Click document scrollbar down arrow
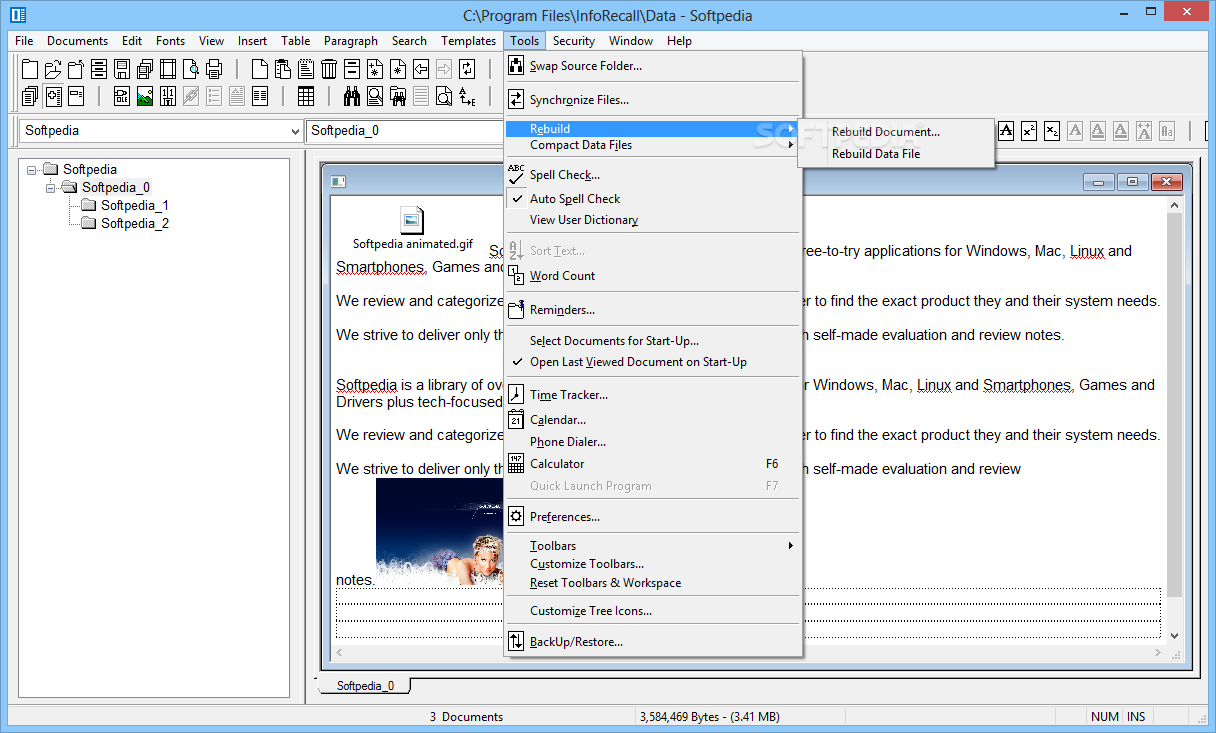1216x733 pixels. pyautogui.click(x=1174, y=635)
